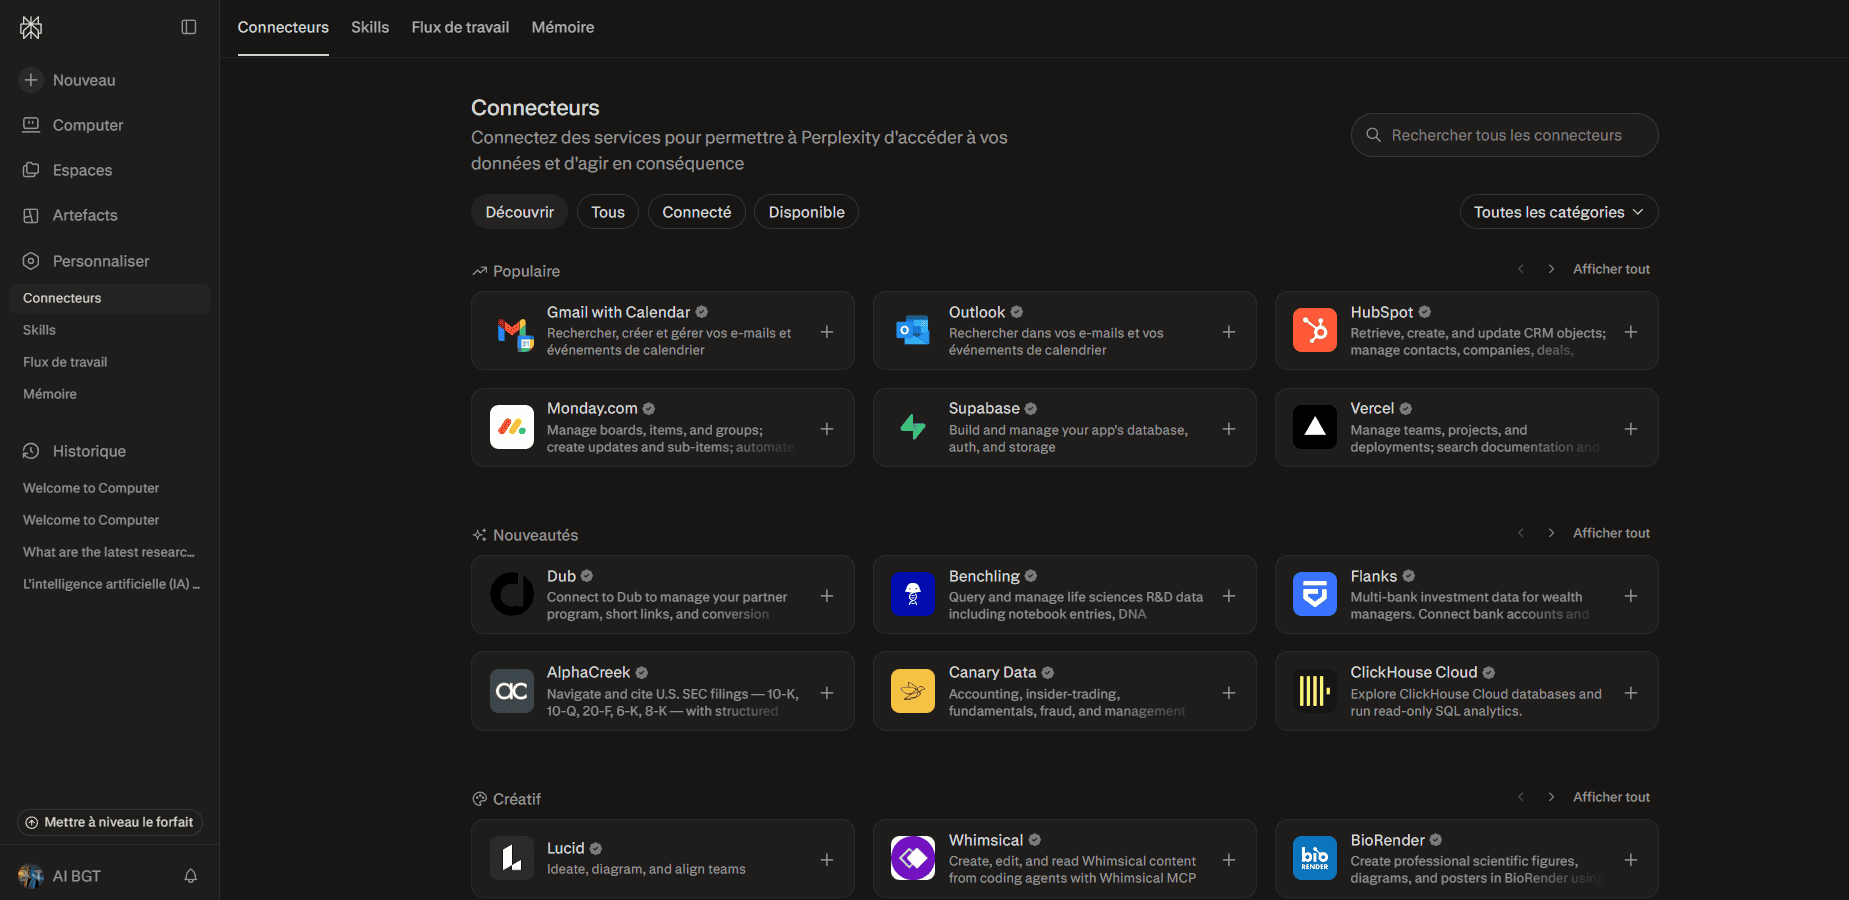Click the Whimsical purple logo
Image resolution: width=1849 pixels, height=900 pixels.
pyautogui.click(x=913, y=858)
